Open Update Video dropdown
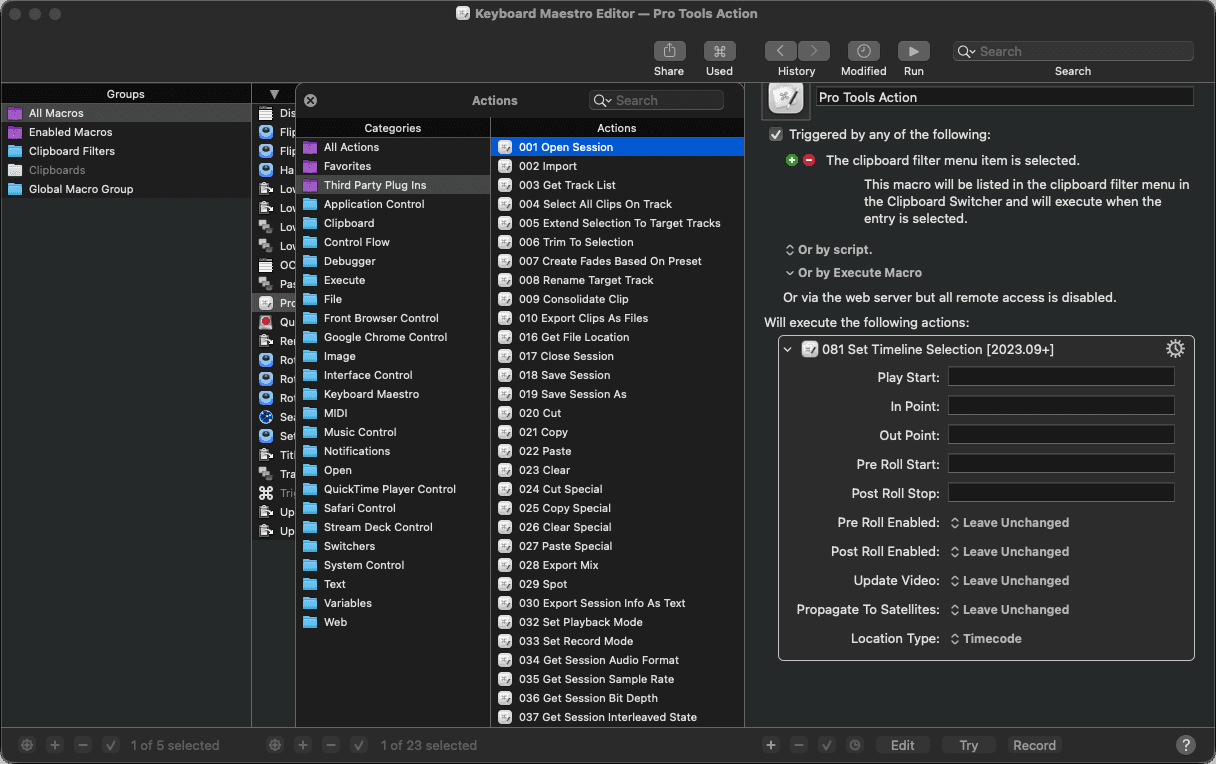 coord(1009,581)
